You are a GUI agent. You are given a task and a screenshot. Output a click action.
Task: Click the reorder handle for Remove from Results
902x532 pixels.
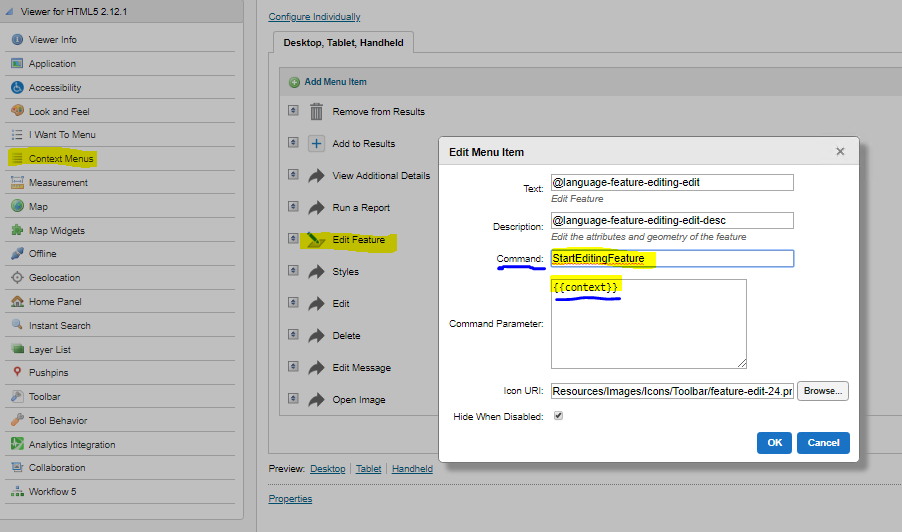[293, 110]
